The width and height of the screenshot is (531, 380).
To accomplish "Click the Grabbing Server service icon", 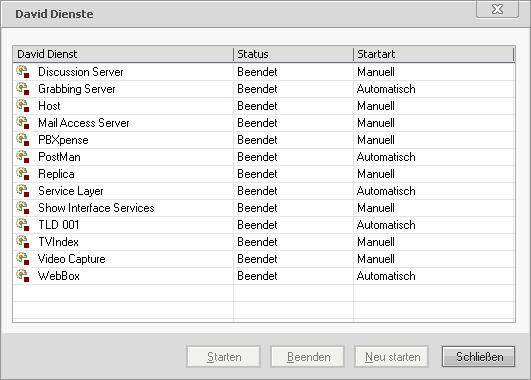I will 23,89.
